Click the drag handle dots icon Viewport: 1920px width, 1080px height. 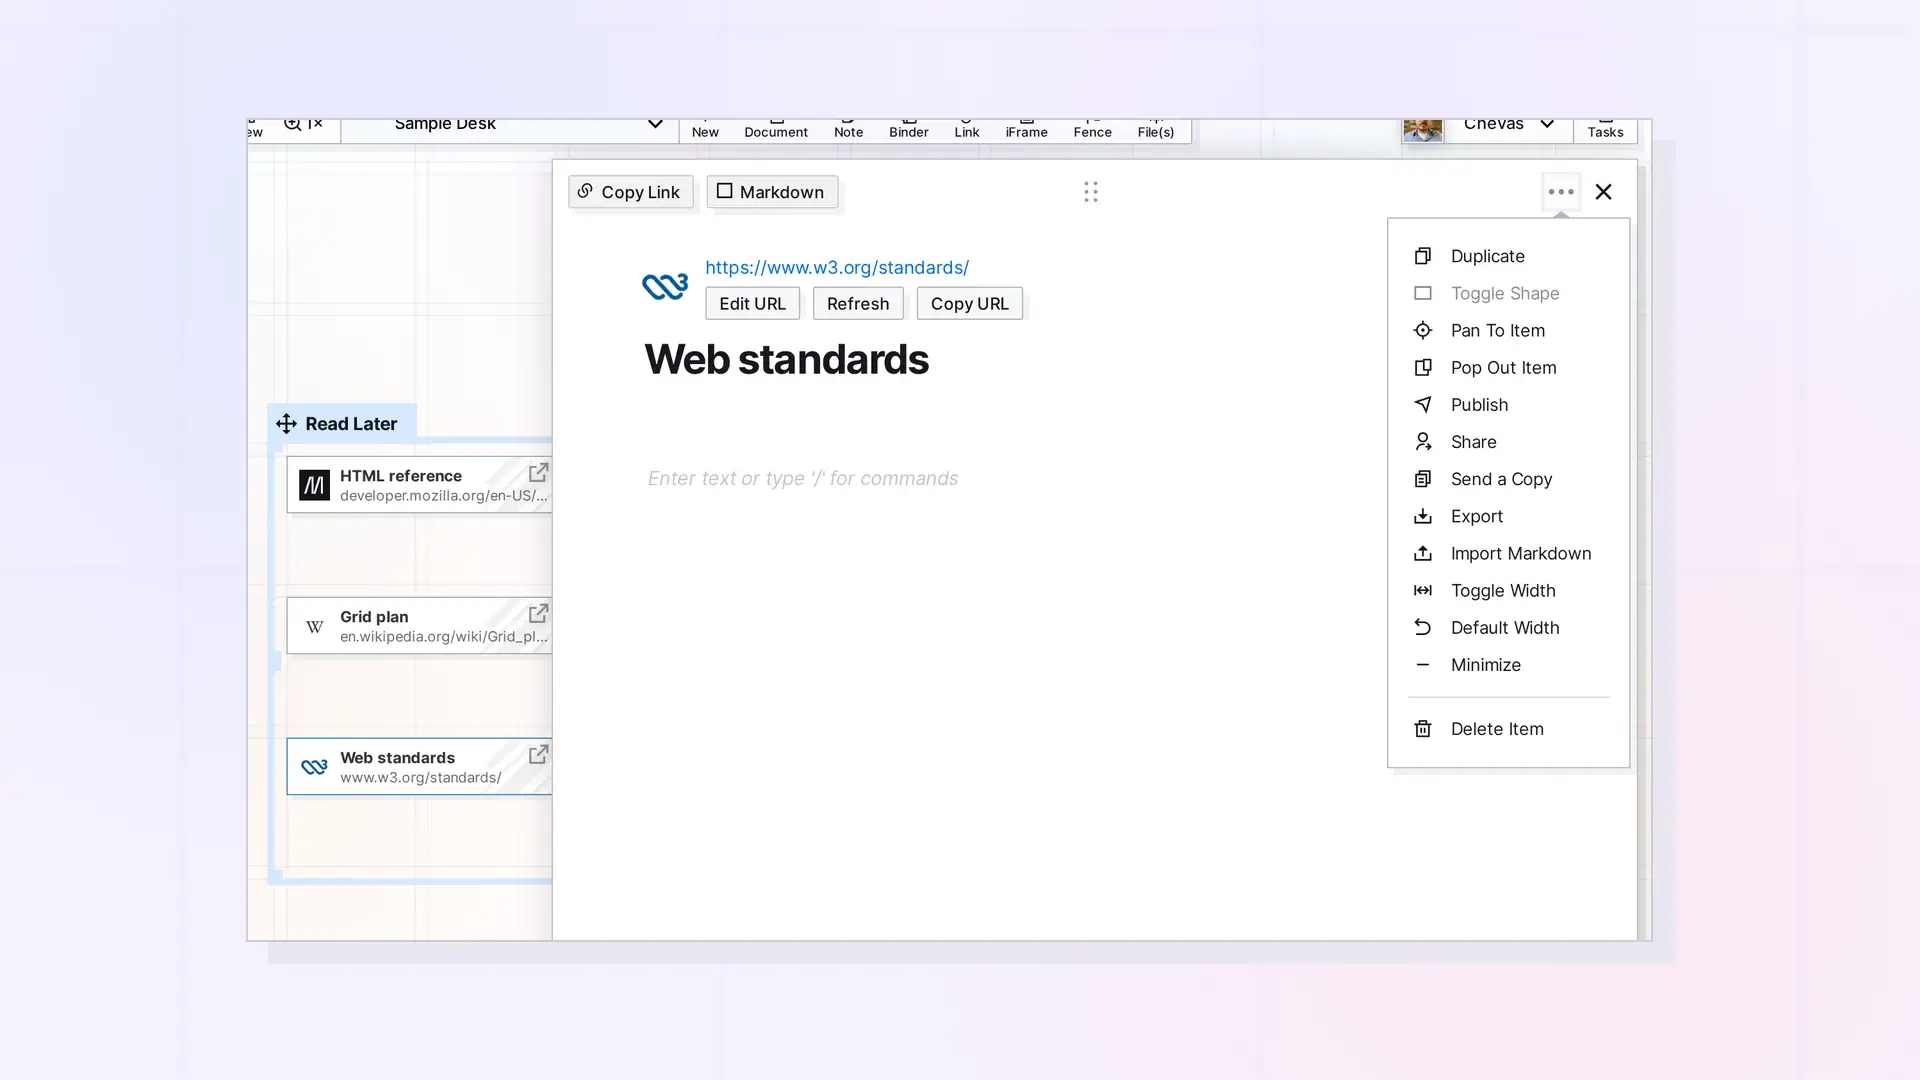(x=1090, y=191)
